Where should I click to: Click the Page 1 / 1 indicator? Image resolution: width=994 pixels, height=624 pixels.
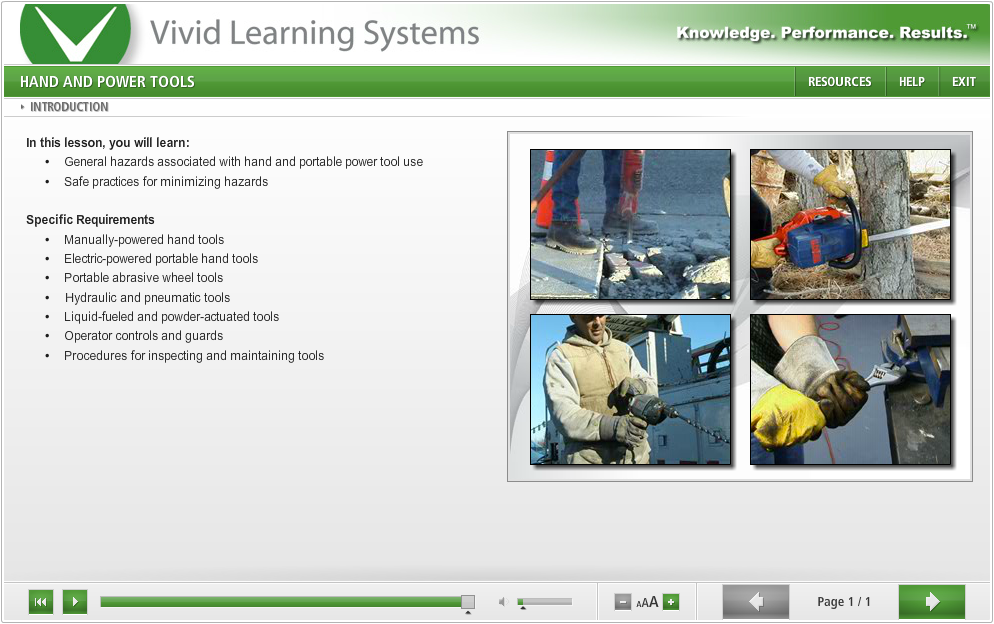(844, 602)
